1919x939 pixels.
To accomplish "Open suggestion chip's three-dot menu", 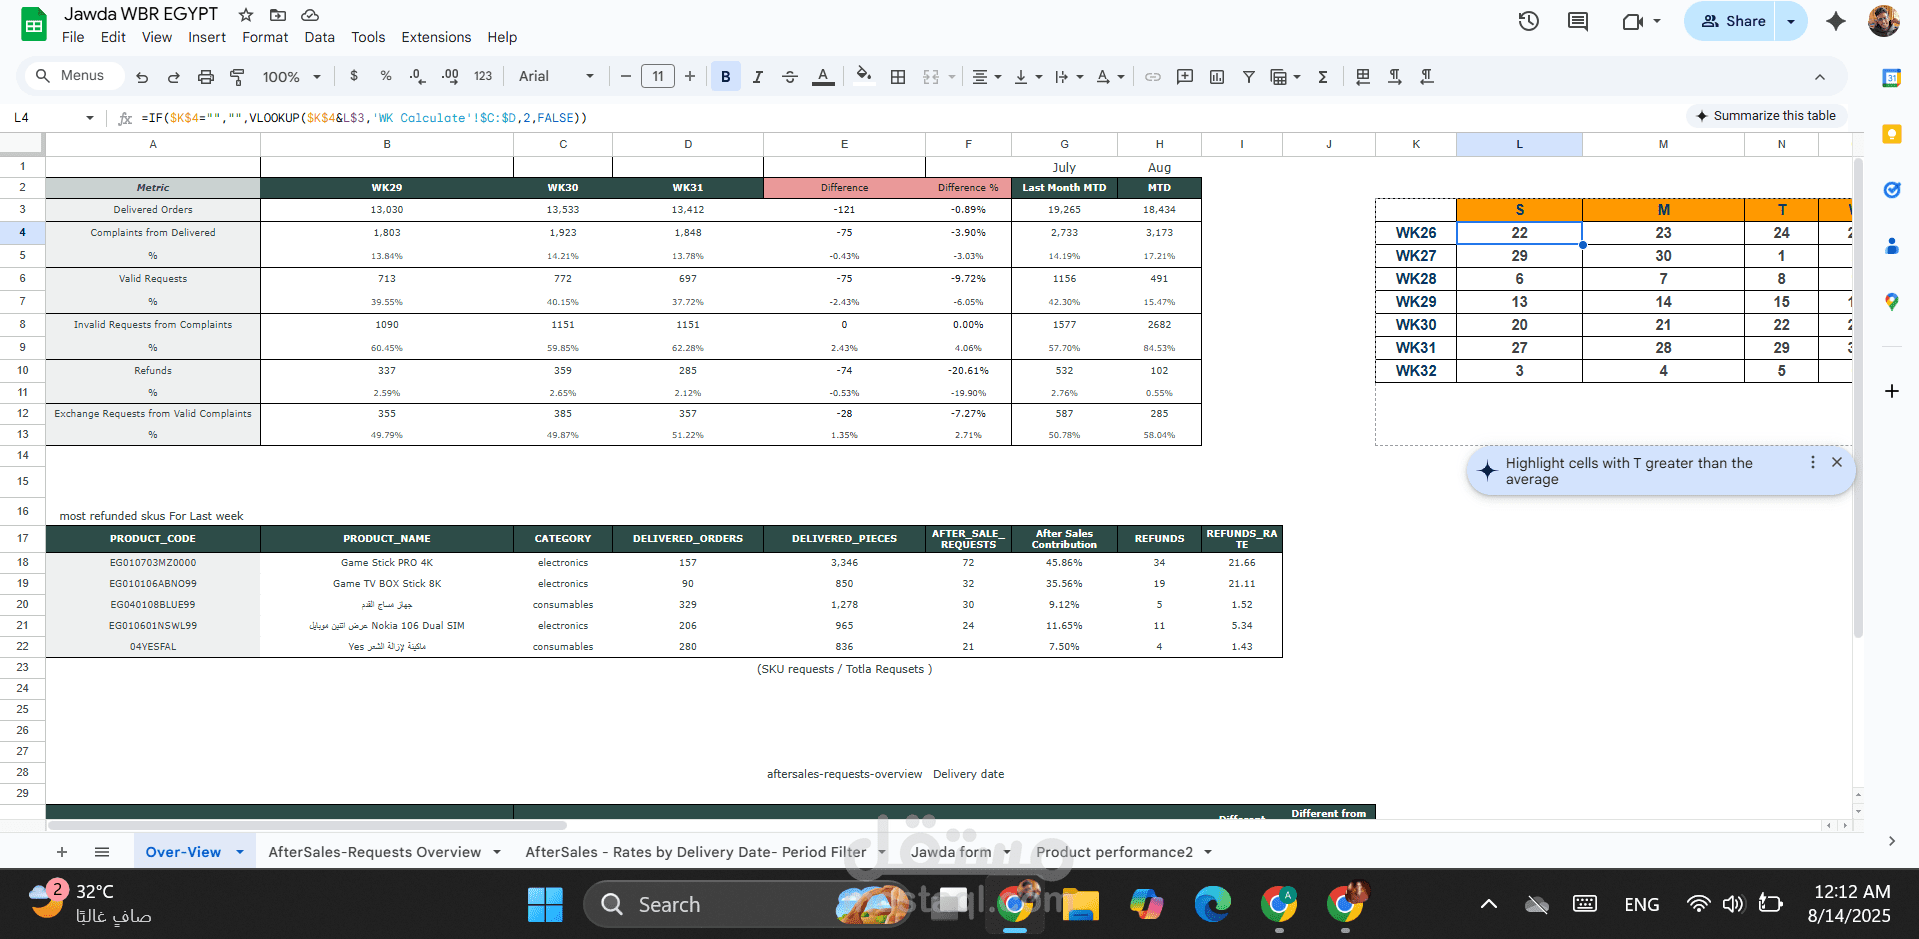I will click(x=1812, y=462).
